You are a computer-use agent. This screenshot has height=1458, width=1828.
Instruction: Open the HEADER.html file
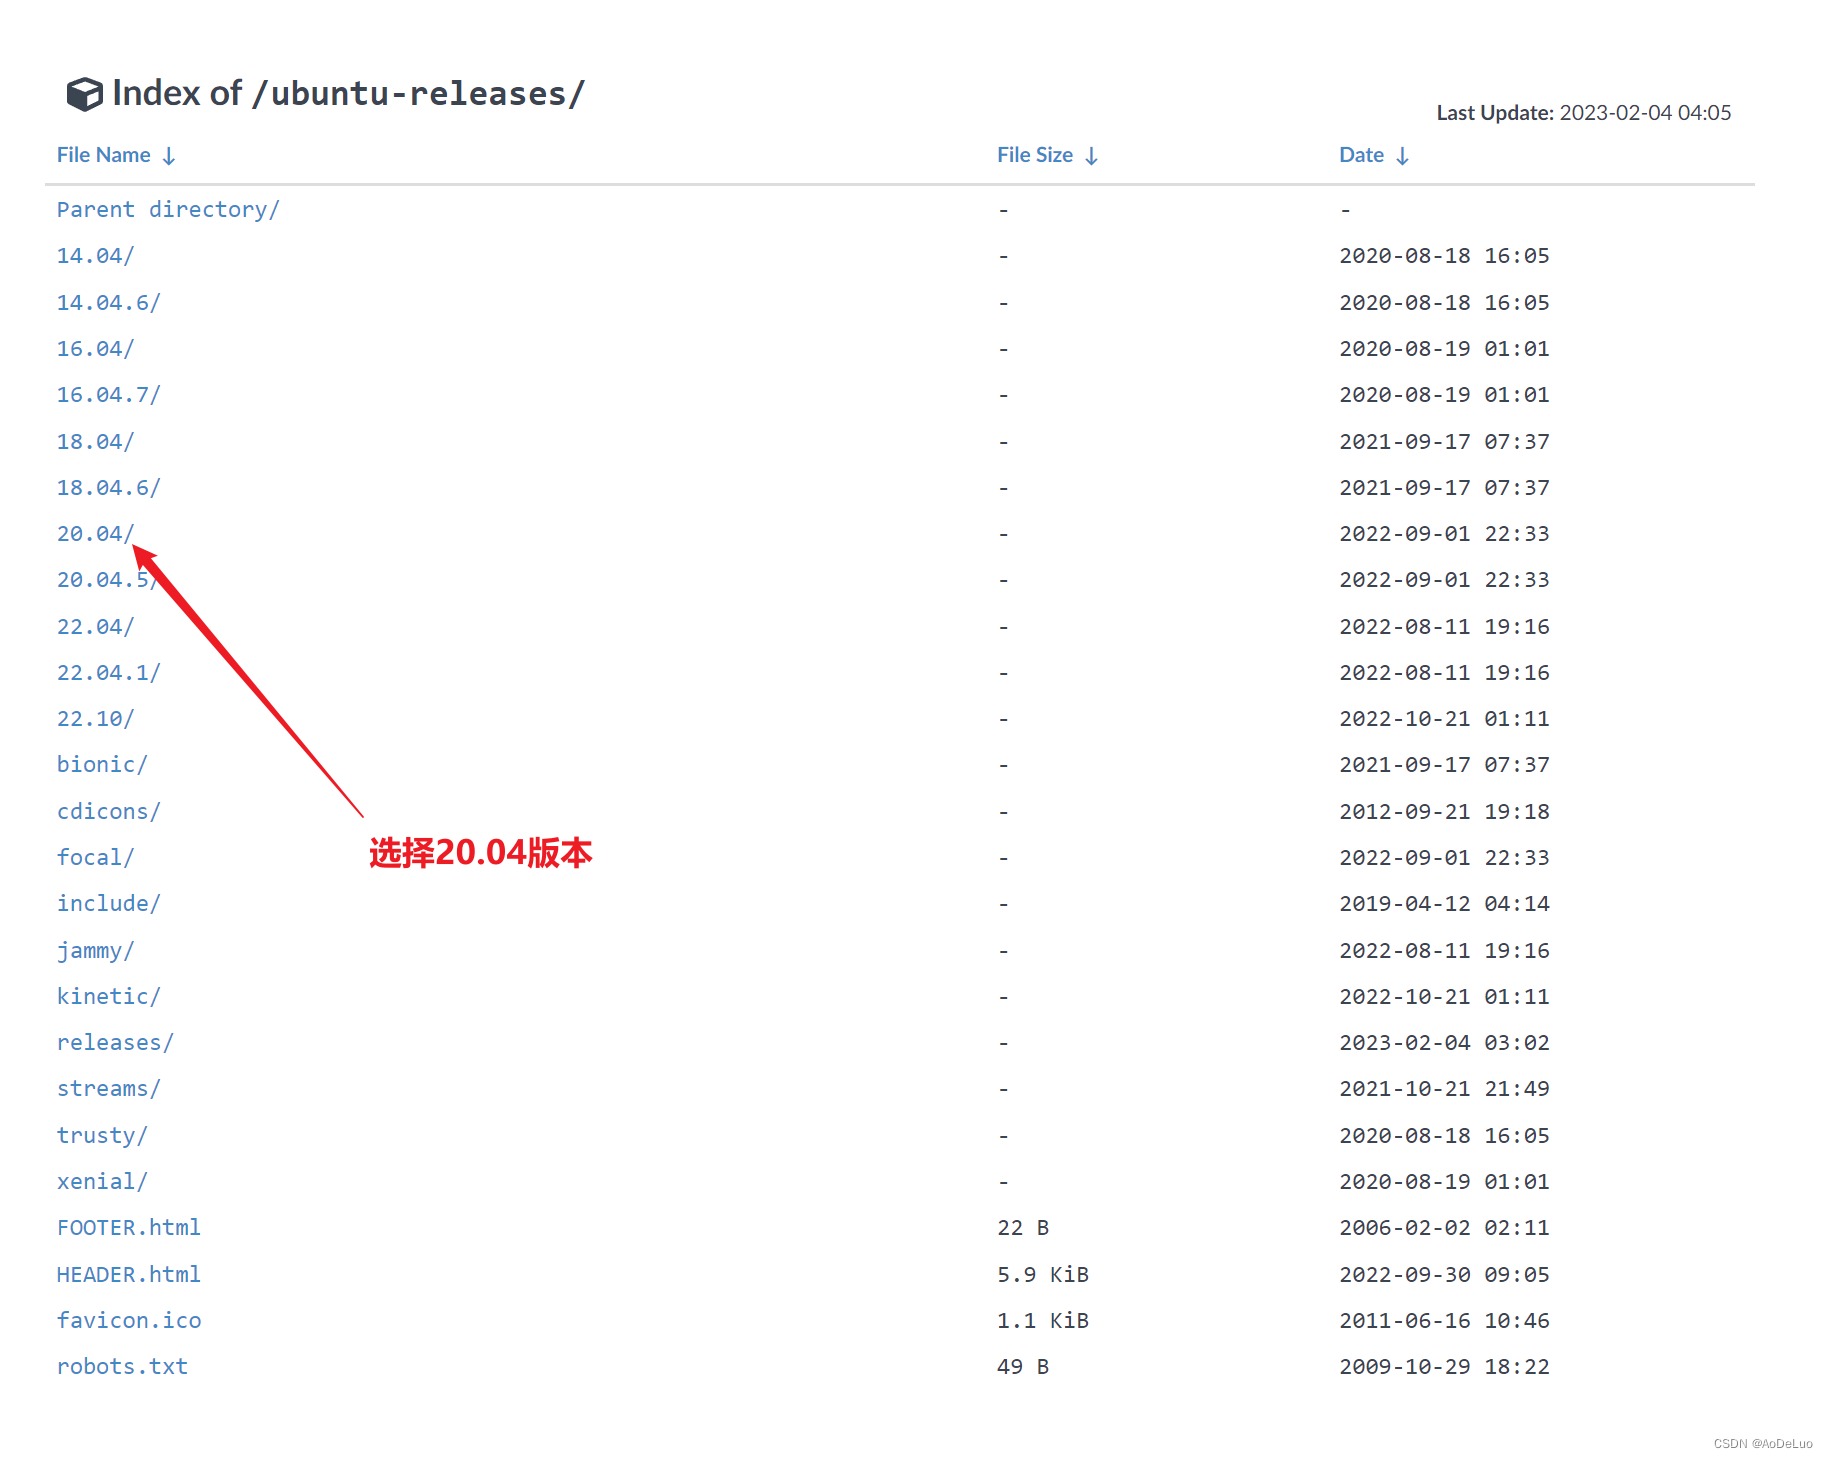[129, 1275]
